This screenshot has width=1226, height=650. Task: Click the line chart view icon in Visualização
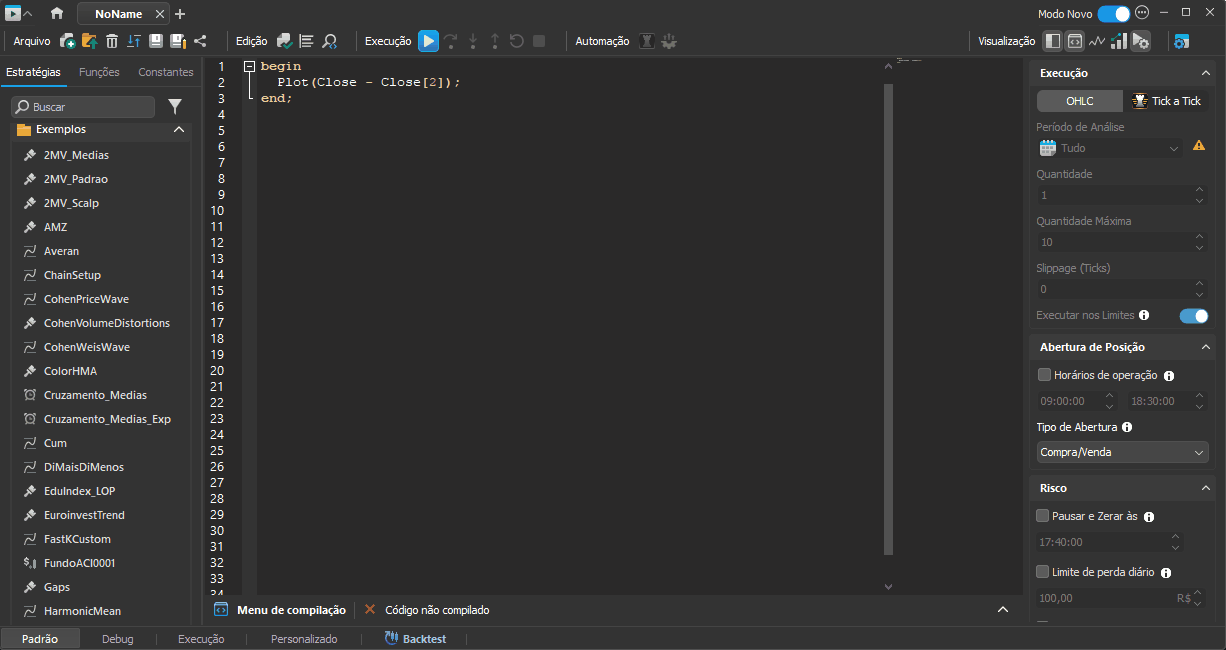[1097, 41]
